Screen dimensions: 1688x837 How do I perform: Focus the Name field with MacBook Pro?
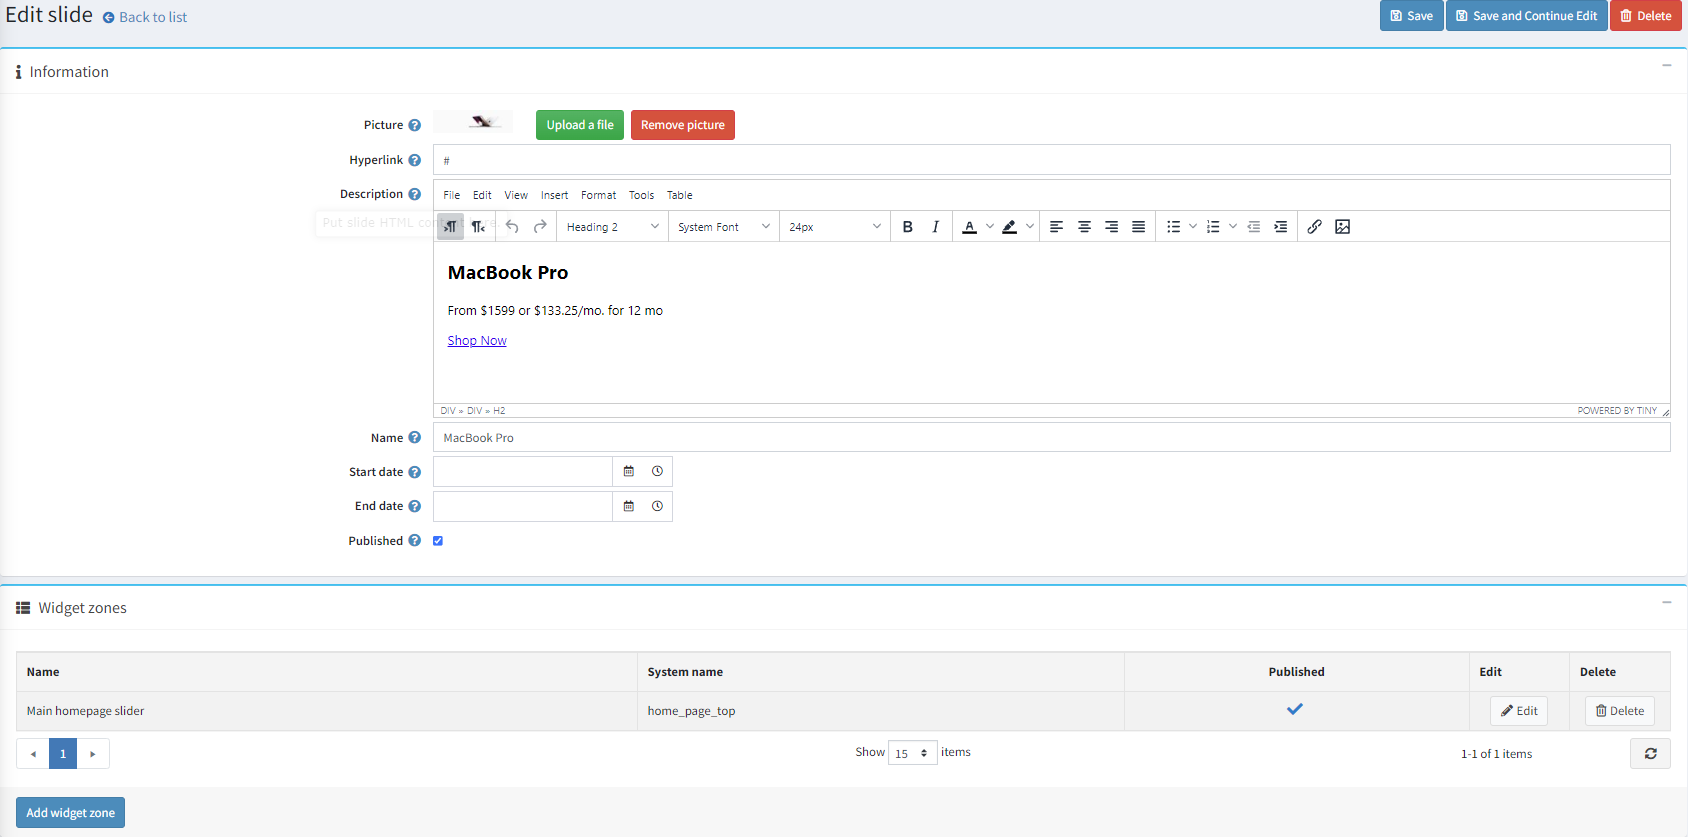pos(1051,438)
